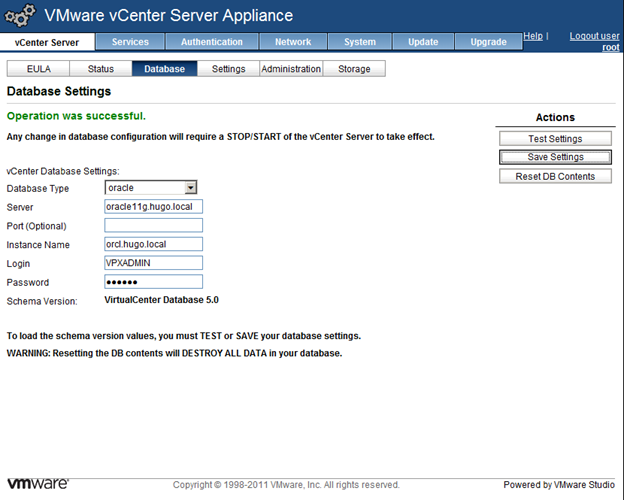
Task: Focus the Port (Optional) field
Action: [153, 225]
